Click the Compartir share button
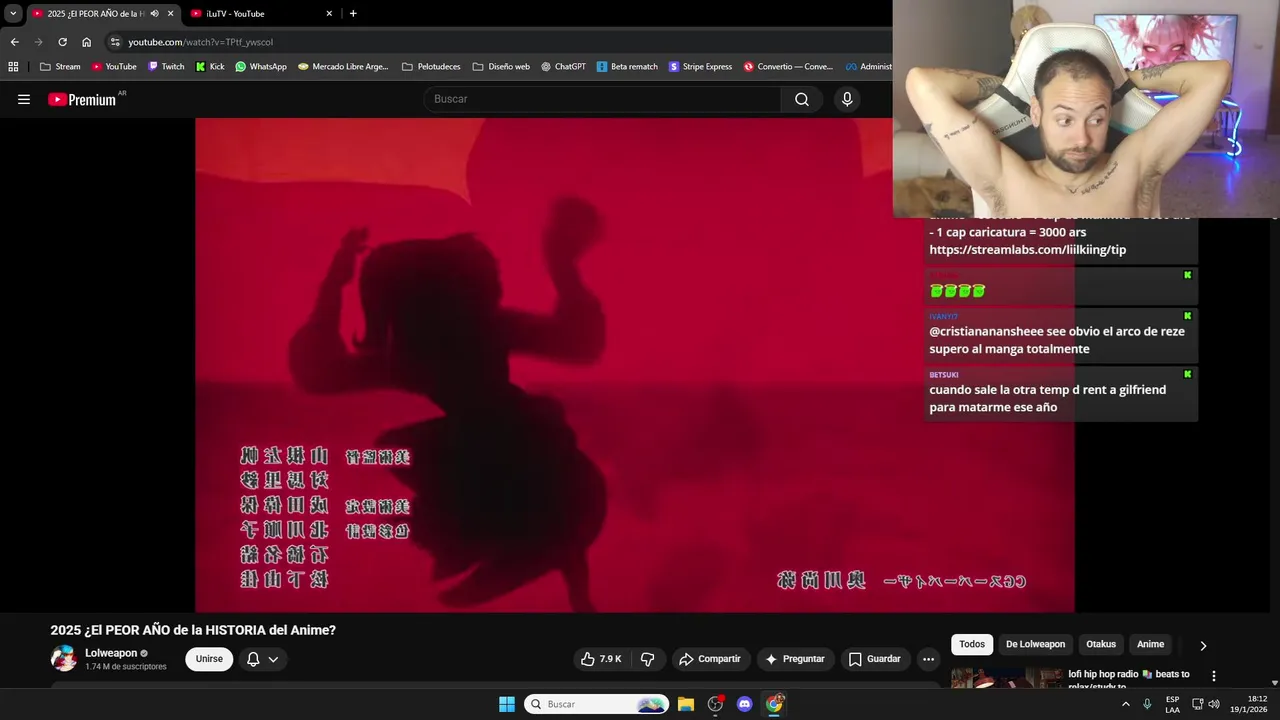 710,659
